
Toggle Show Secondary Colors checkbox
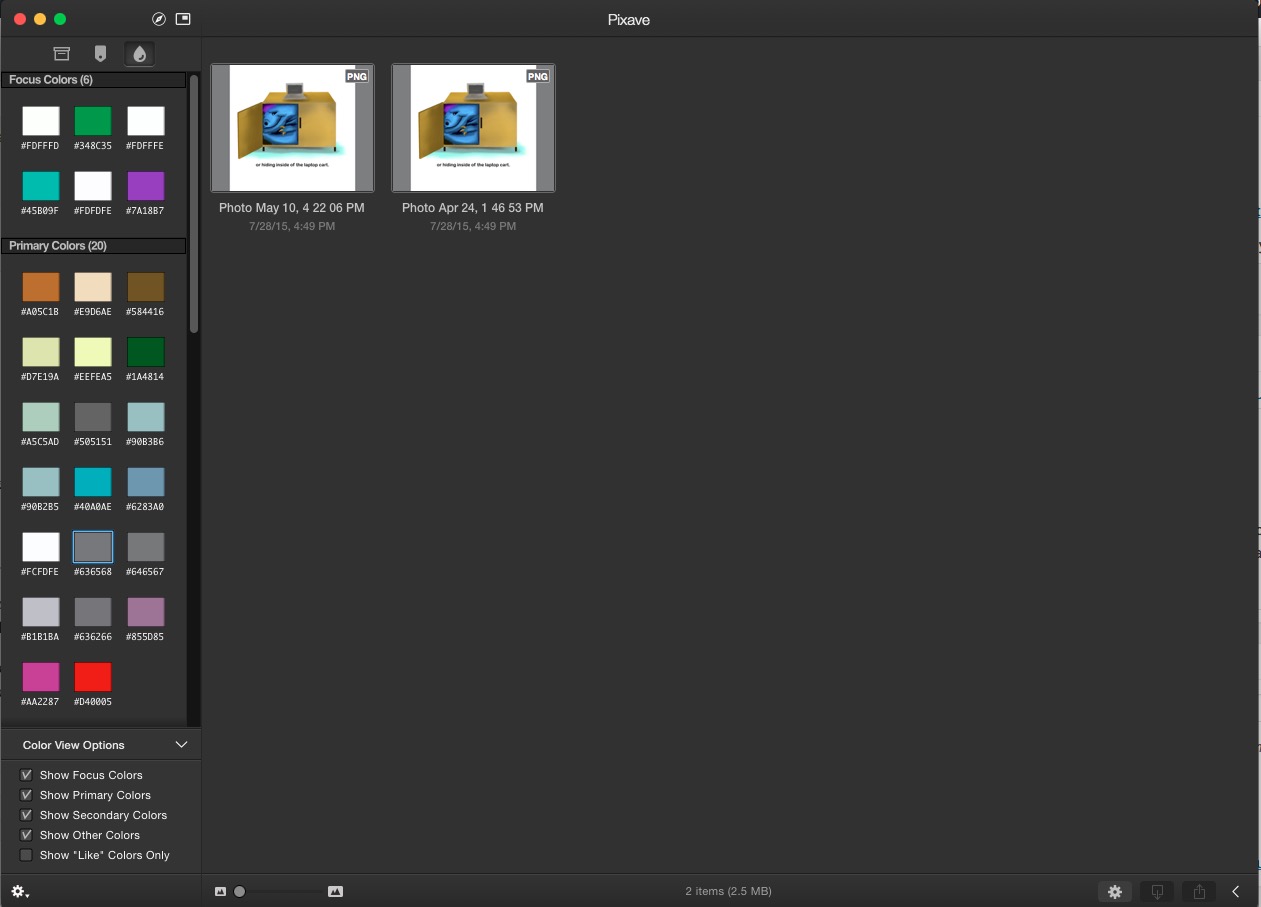27,815
